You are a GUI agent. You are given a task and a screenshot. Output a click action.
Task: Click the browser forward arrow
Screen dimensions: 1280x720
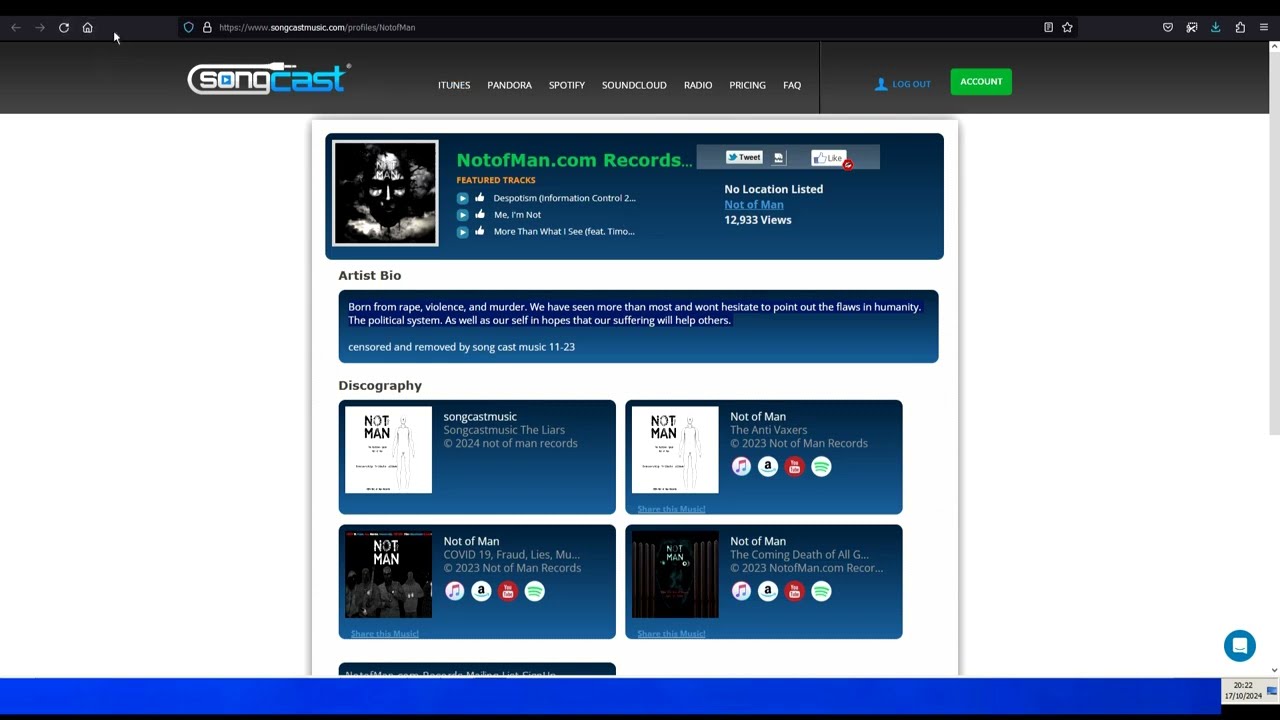click(40, 27)
